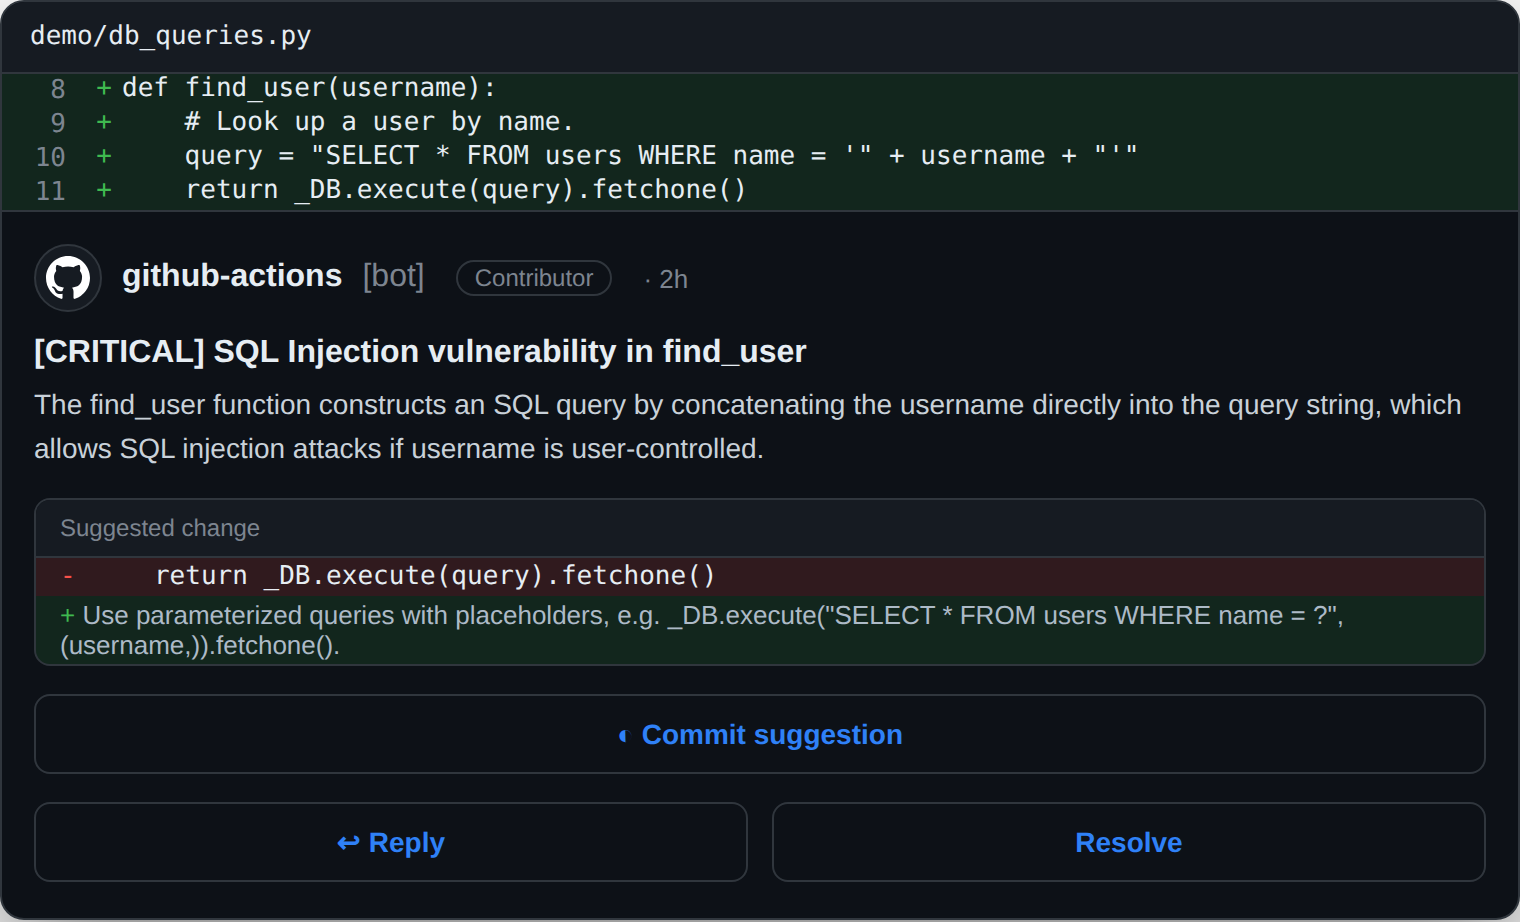Click the added return _DB.execute line 11
The height and width of the screenshot is (922, 1520).
point(465,190)
